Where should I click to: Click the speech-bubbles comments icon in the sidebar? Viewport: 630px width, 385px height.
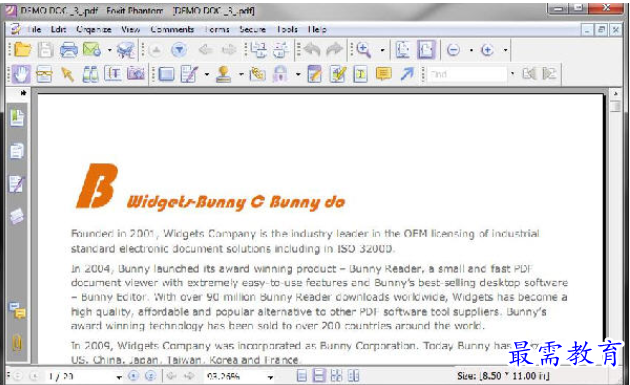(x=17, y=310)
